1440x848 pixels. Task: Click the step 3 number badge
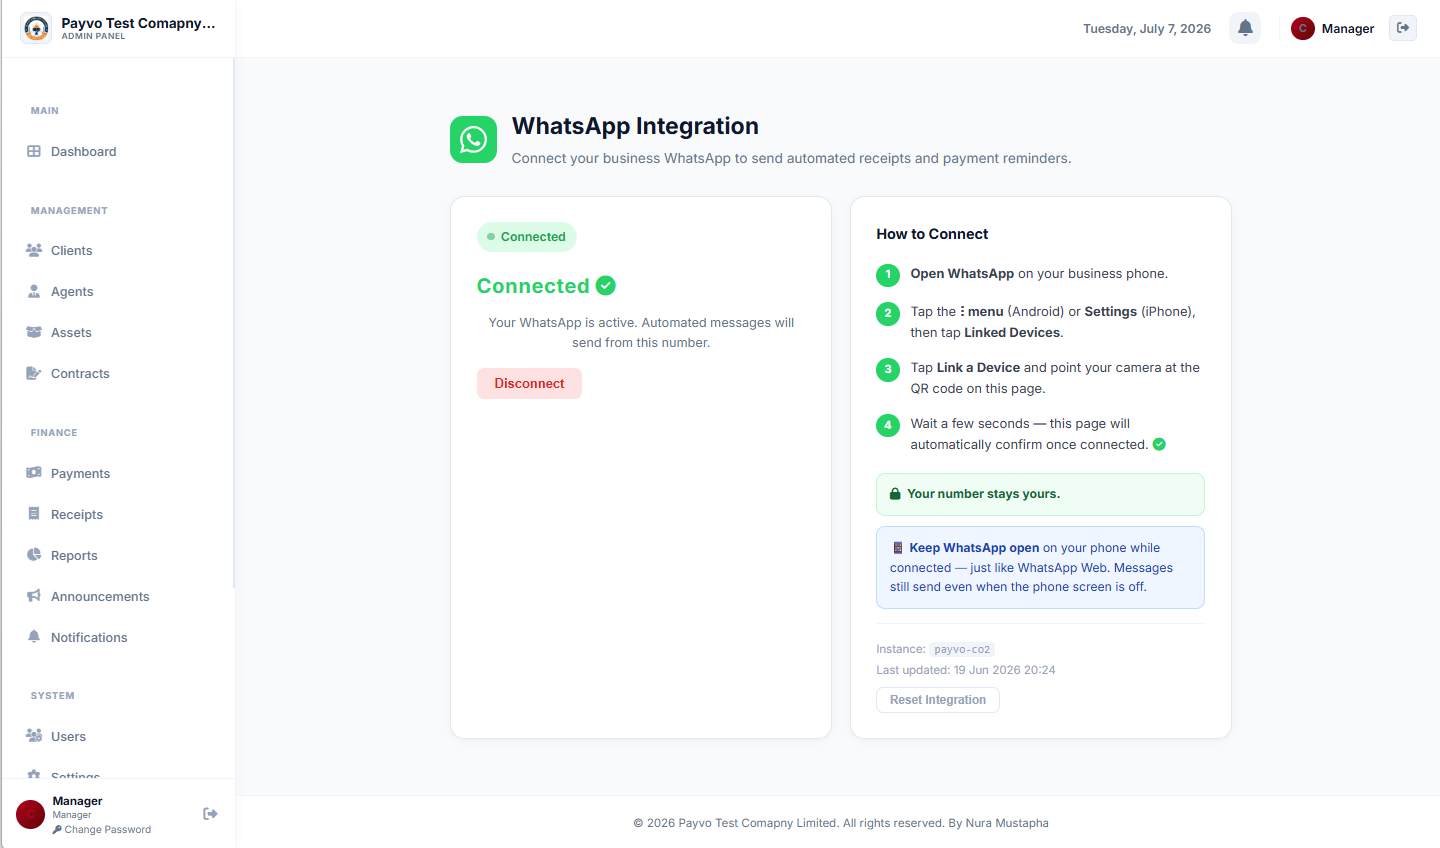(888, 369)
